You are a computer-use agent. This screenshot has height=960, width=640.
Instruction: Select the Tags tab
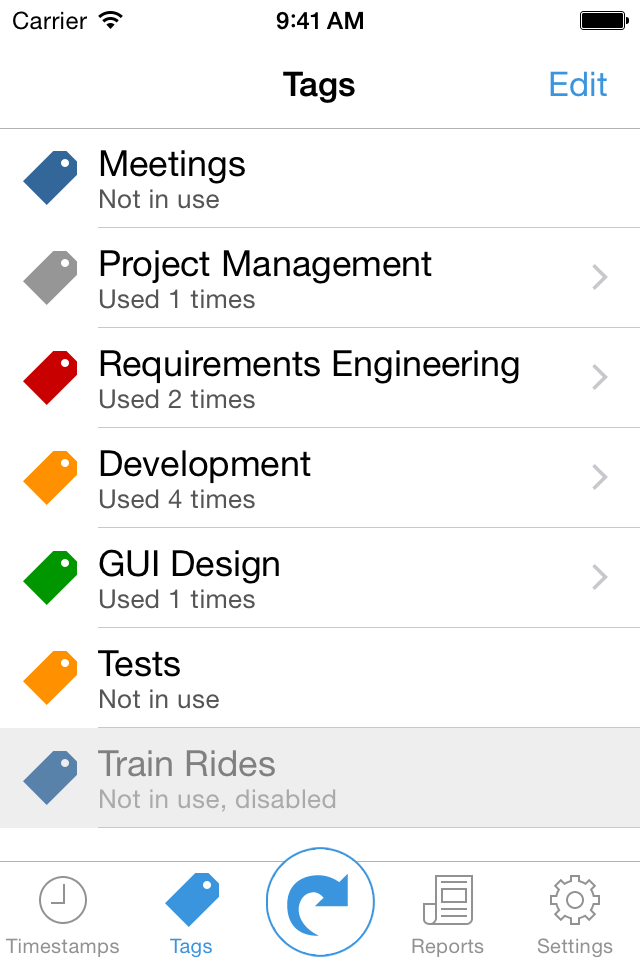tap(191, 914)
